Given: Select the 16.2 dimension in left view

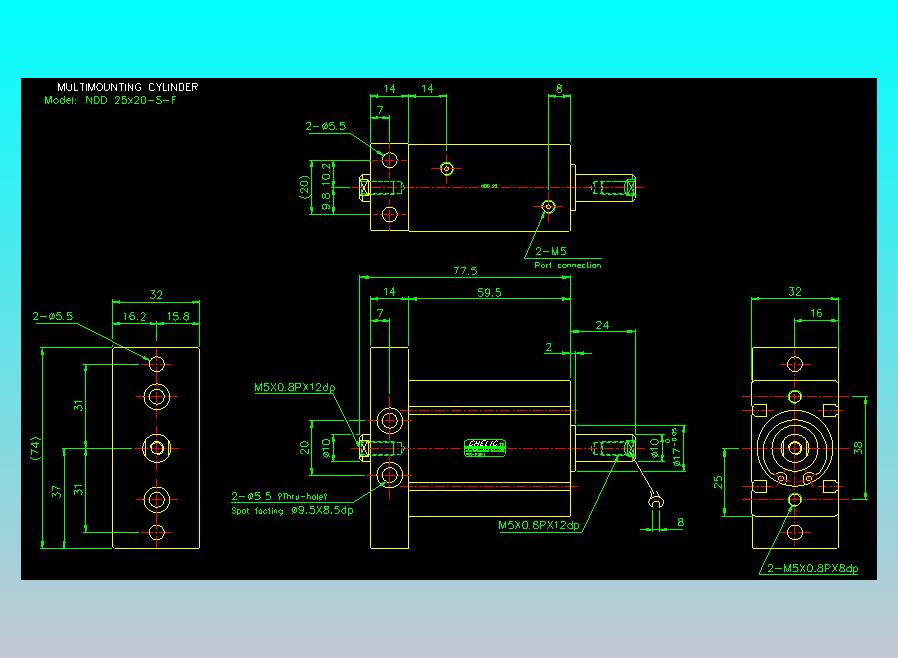Looking at the screenshot, I should pyautogui.click(x=135, y=316).
